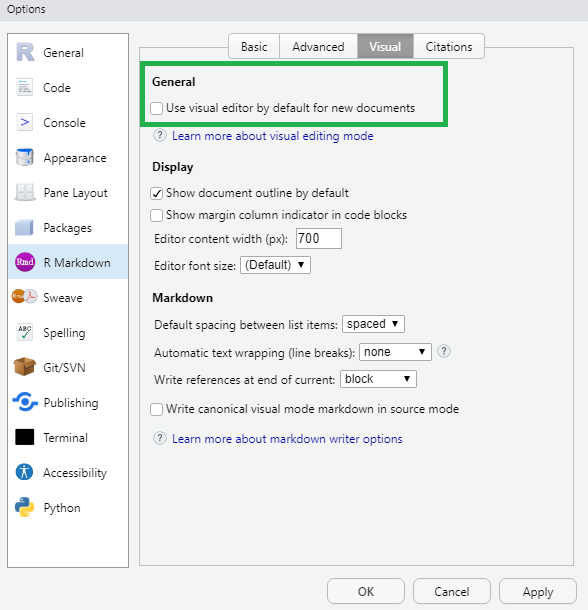Click the Apply button
The height and width of the screenshot is (610, 588).
click(x=538, y=591)
